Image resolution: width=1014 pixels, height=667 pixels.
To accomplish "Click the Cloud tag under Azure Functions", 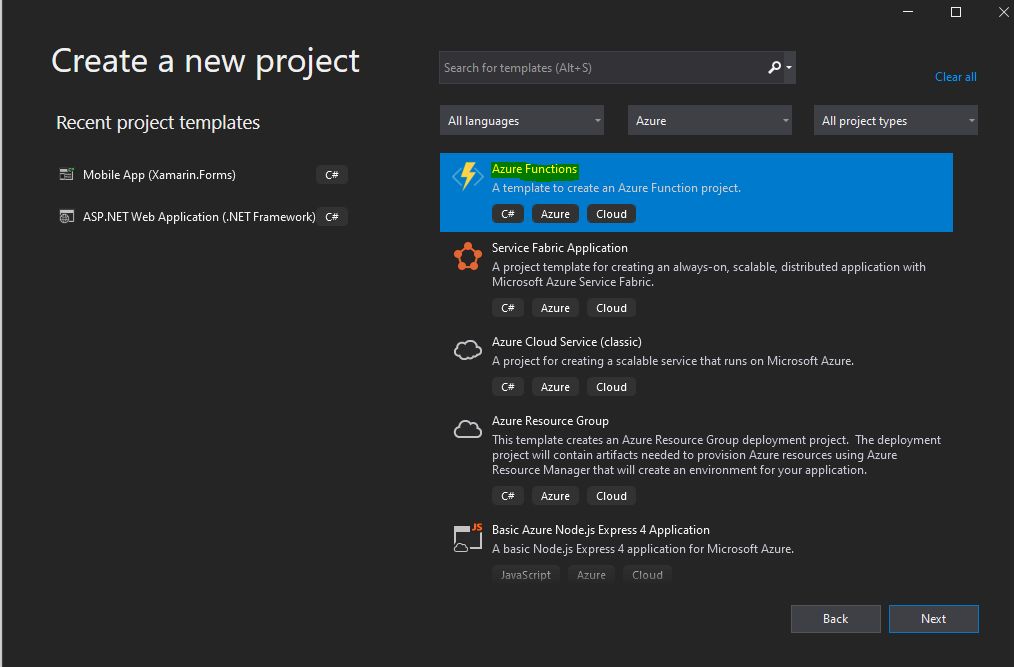I will pos(611,214).
